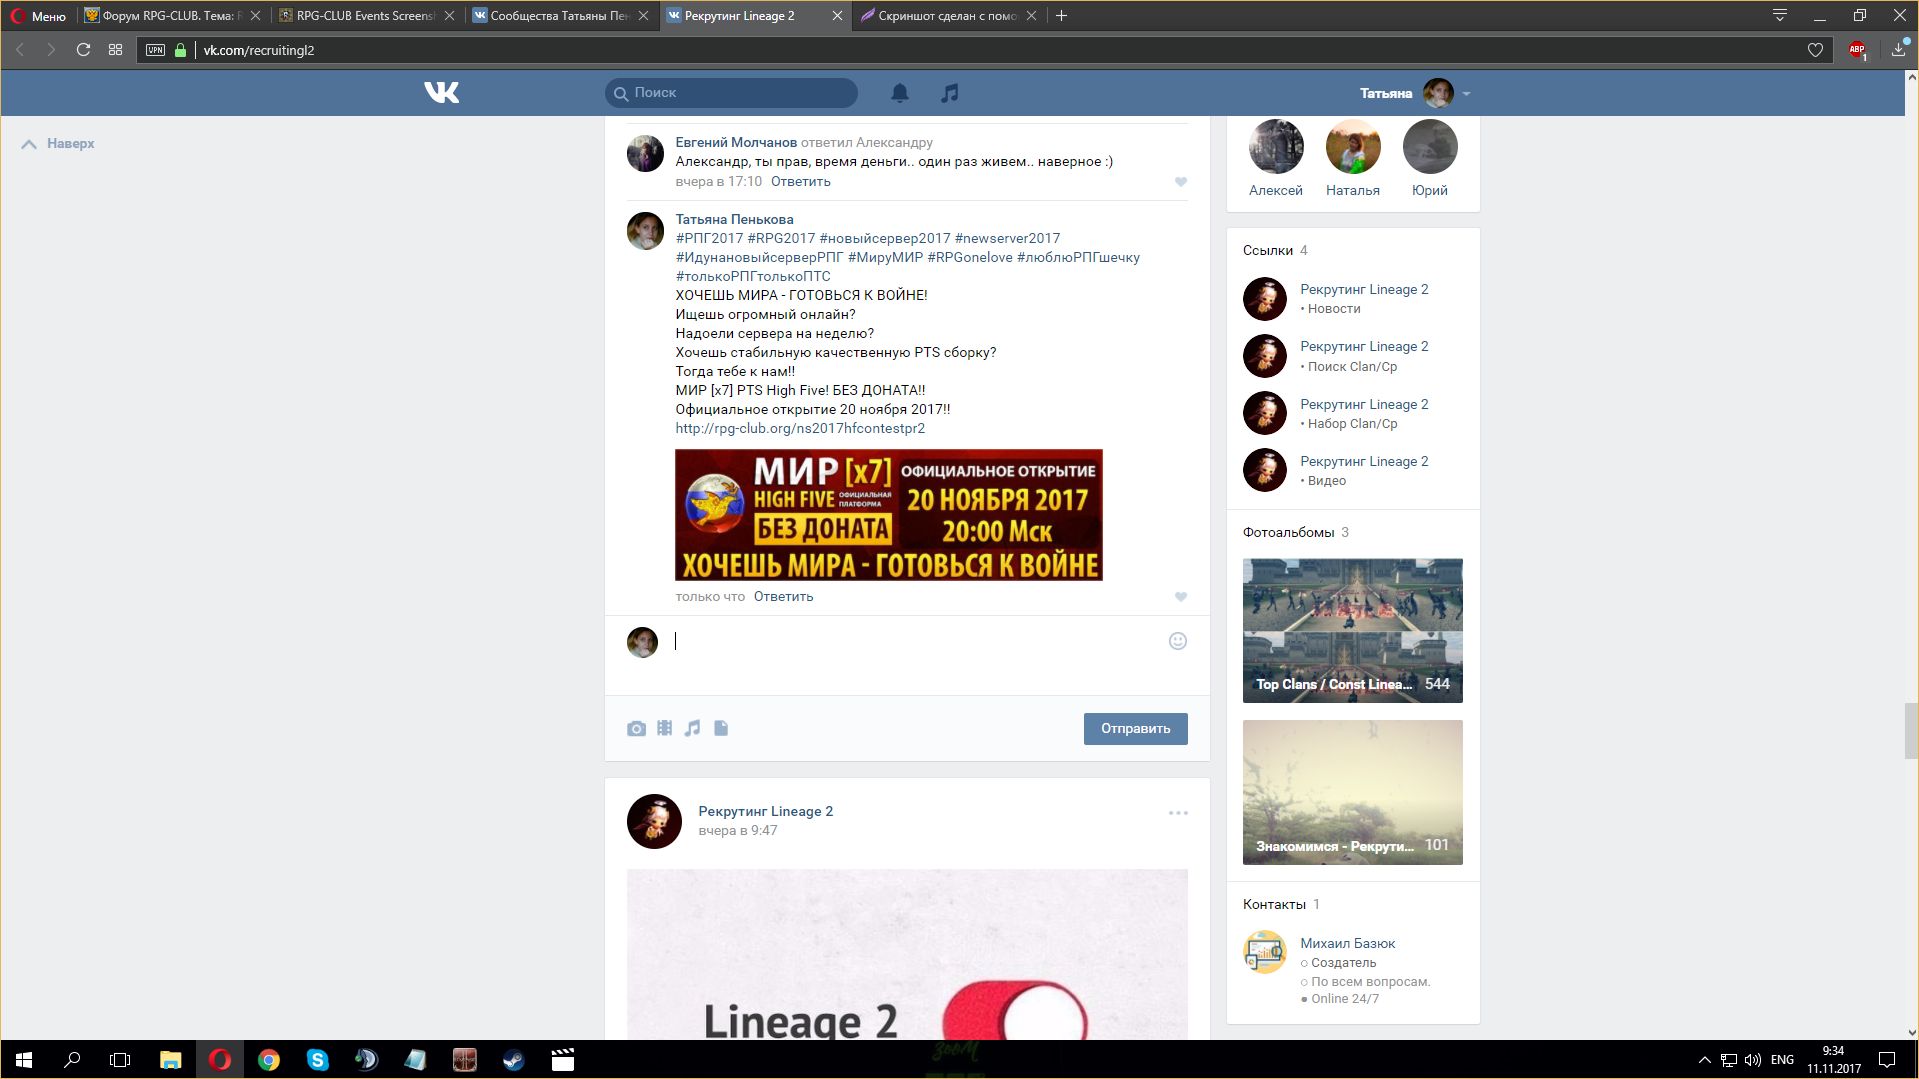Attach a video to the comment

click(x=665, y=728)
